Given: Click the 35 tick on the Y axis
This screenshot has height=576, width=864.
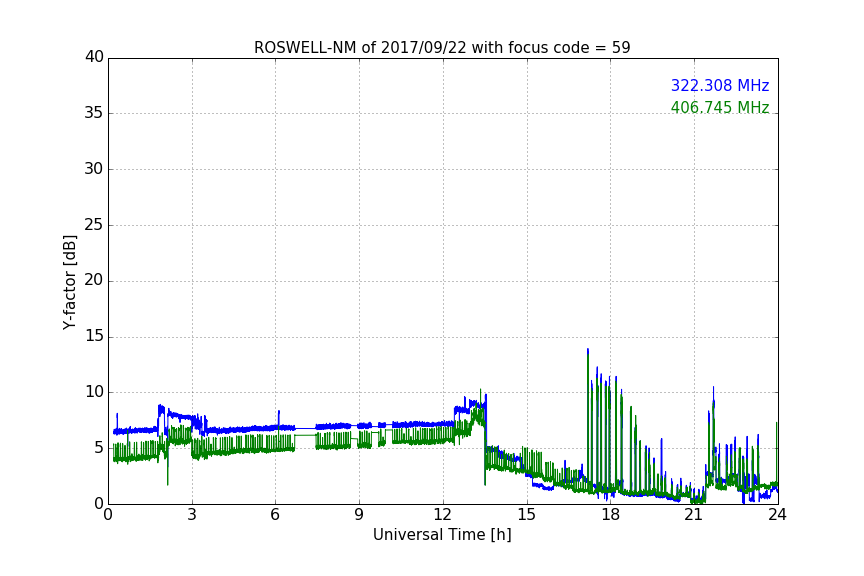Looking at the screenshot, I should [x=94, y=113].
